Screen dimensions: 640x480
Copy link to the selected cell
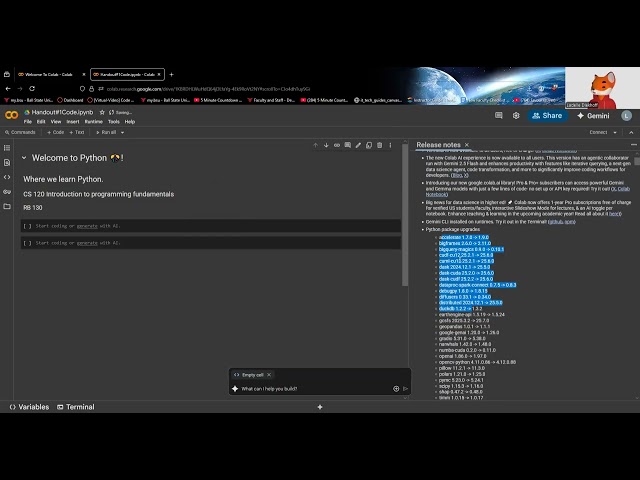tap(337, 145)
